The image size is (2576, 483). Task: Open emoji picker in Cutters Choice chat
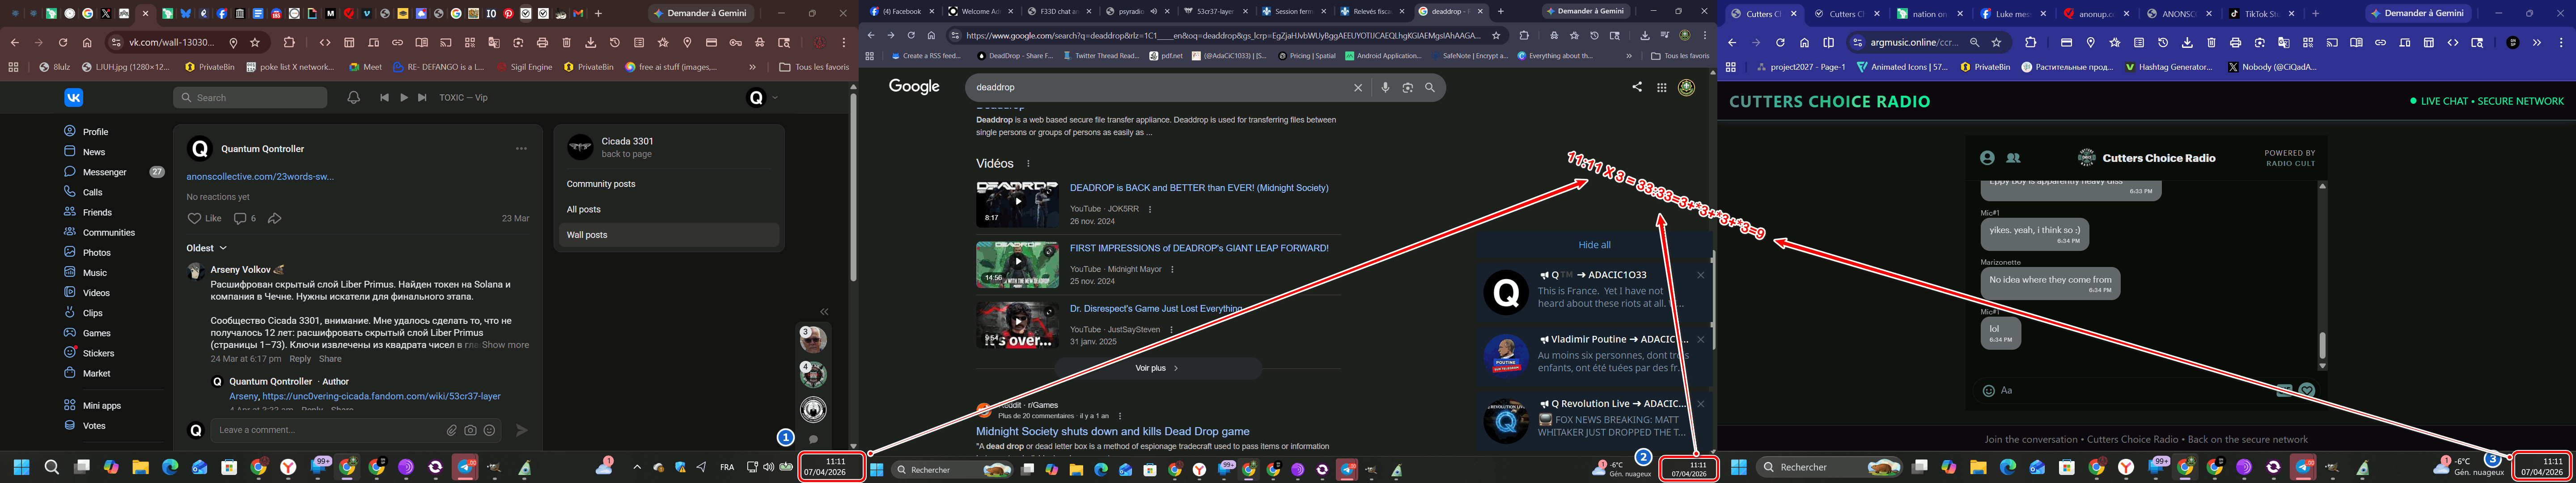click(1988, 391)
